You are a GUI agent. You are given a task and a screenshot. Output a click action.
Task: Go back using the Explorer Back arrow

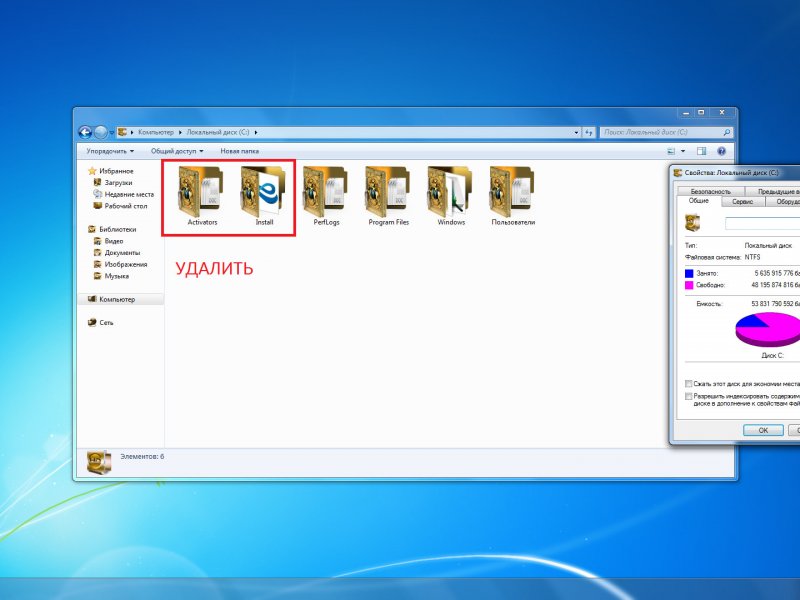pyautogui.click(x=85, y=133)
